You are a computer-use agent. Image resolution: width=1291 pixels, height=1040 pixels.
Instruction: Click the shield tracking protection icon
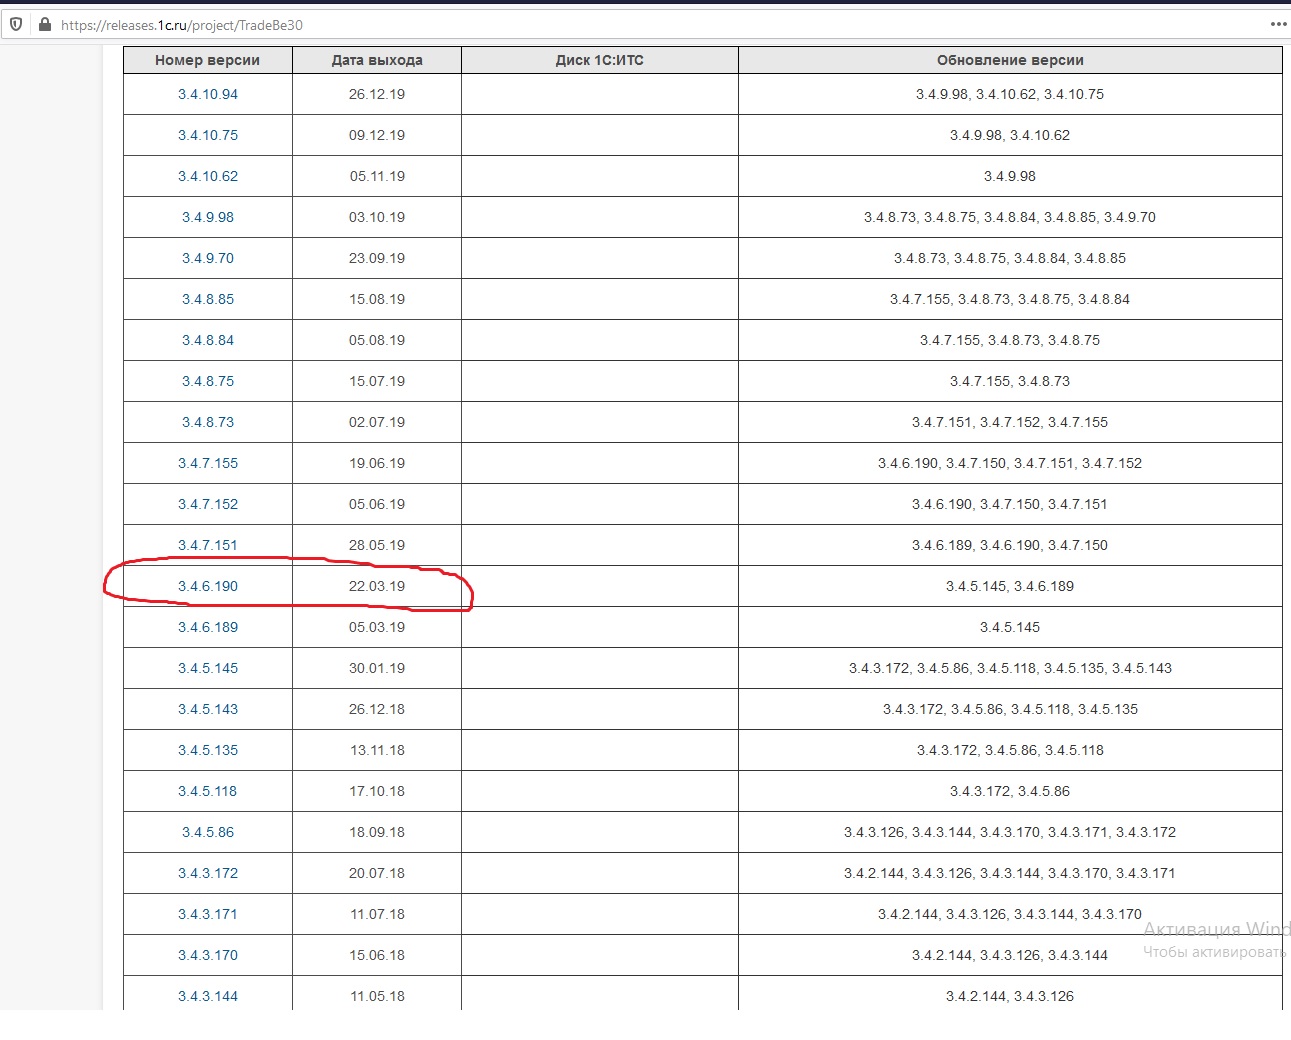pos(16,24)
